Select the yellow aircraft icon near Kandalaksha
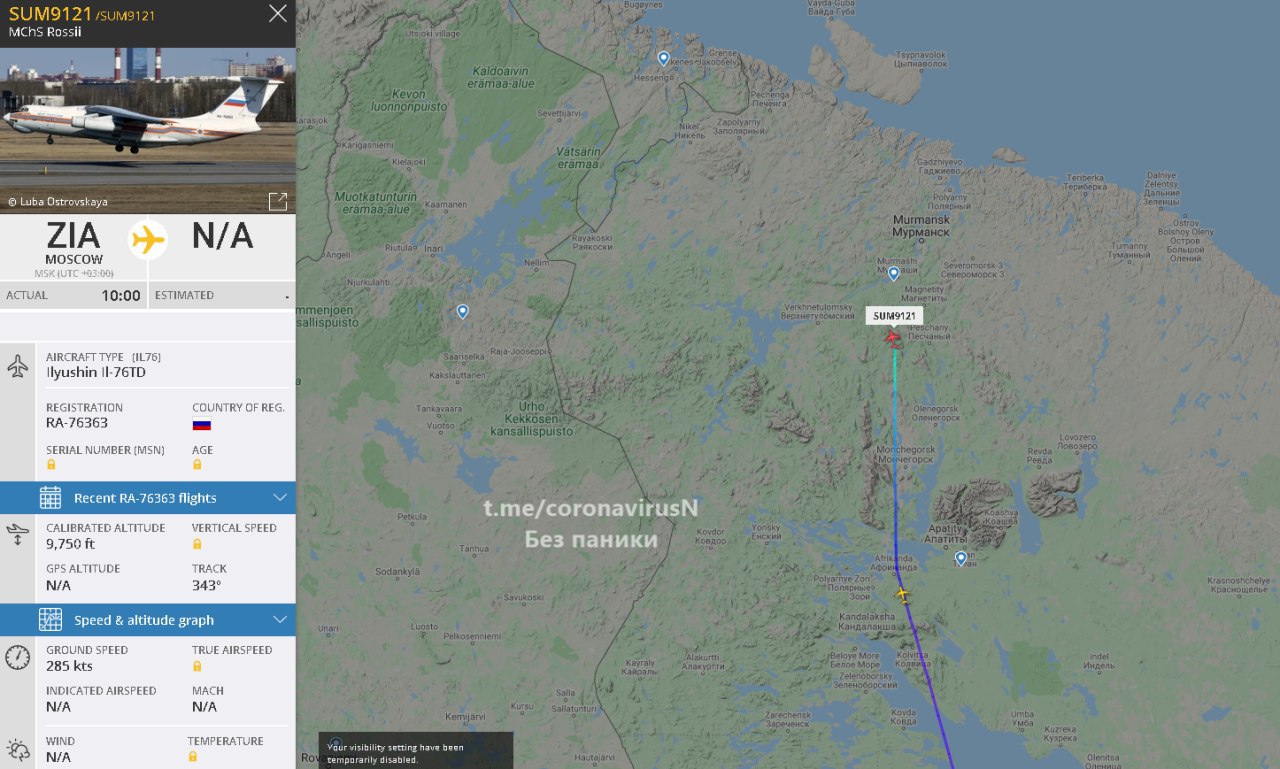Image resolution: width=1280 pixels, height=769 pixels. point(902,595)
